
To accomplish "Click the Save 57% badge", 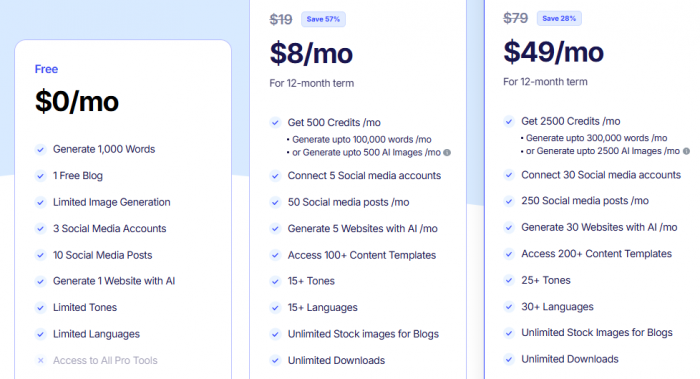I will pyautogui.click(x=323, y=19).
